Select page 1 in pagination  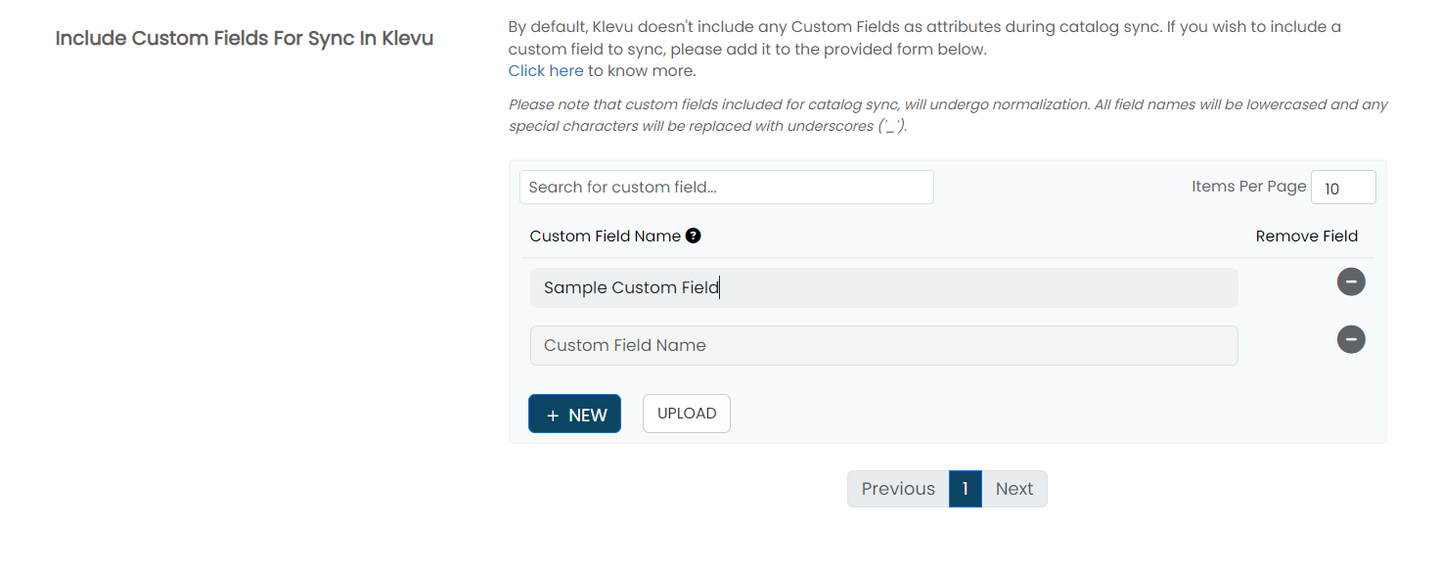(965, 489)
